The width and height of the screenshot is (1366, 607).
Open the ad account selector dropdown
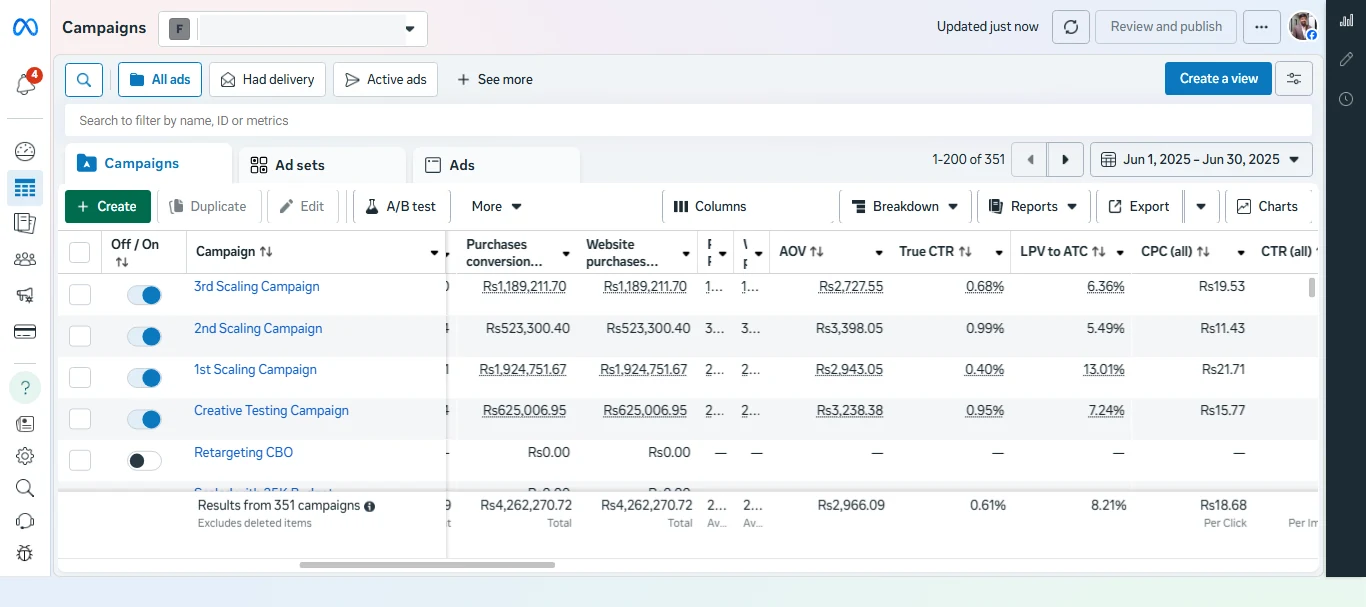pyautogui.click(x=293, y=29)
